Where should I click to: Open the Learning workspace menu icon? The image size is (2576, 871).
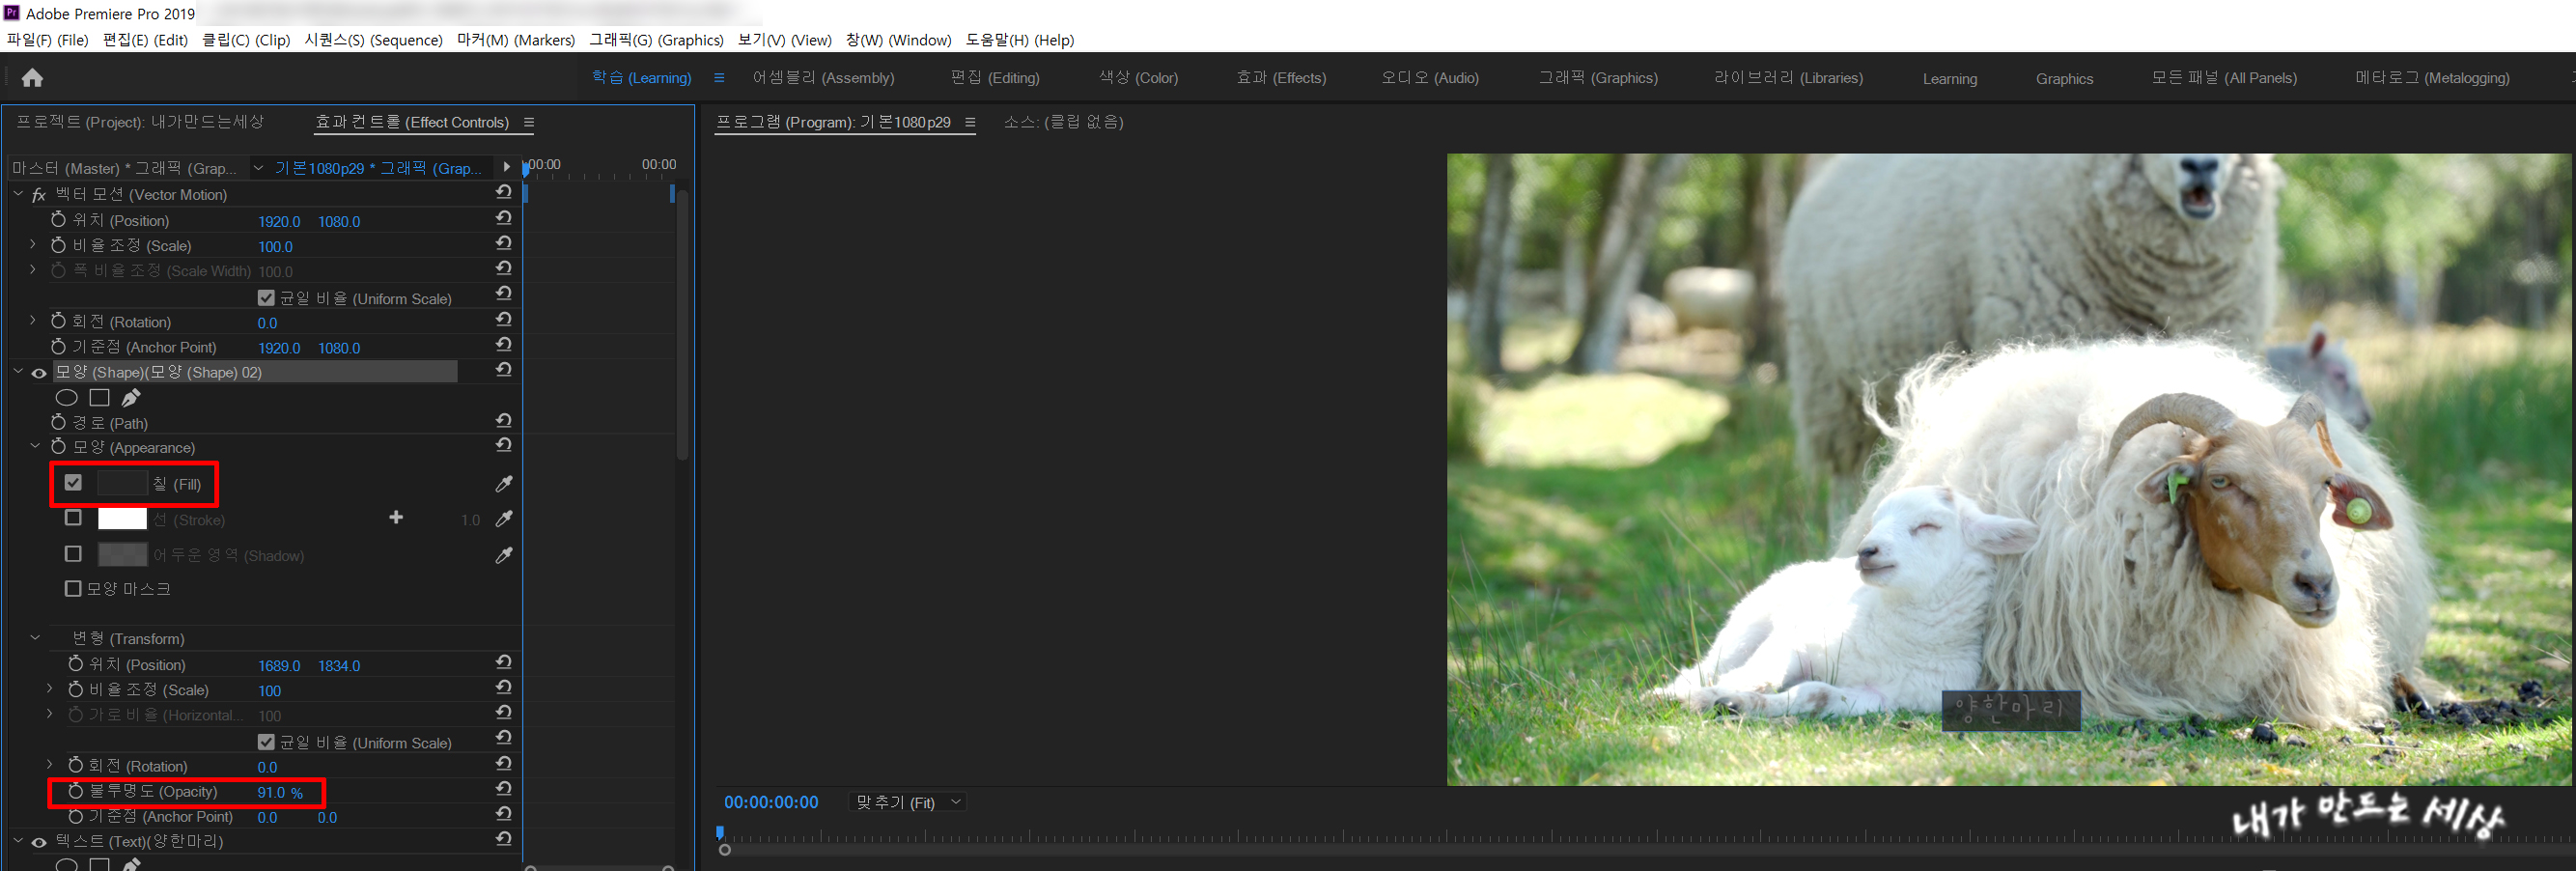pyautogui.click(x=719, y=78)
